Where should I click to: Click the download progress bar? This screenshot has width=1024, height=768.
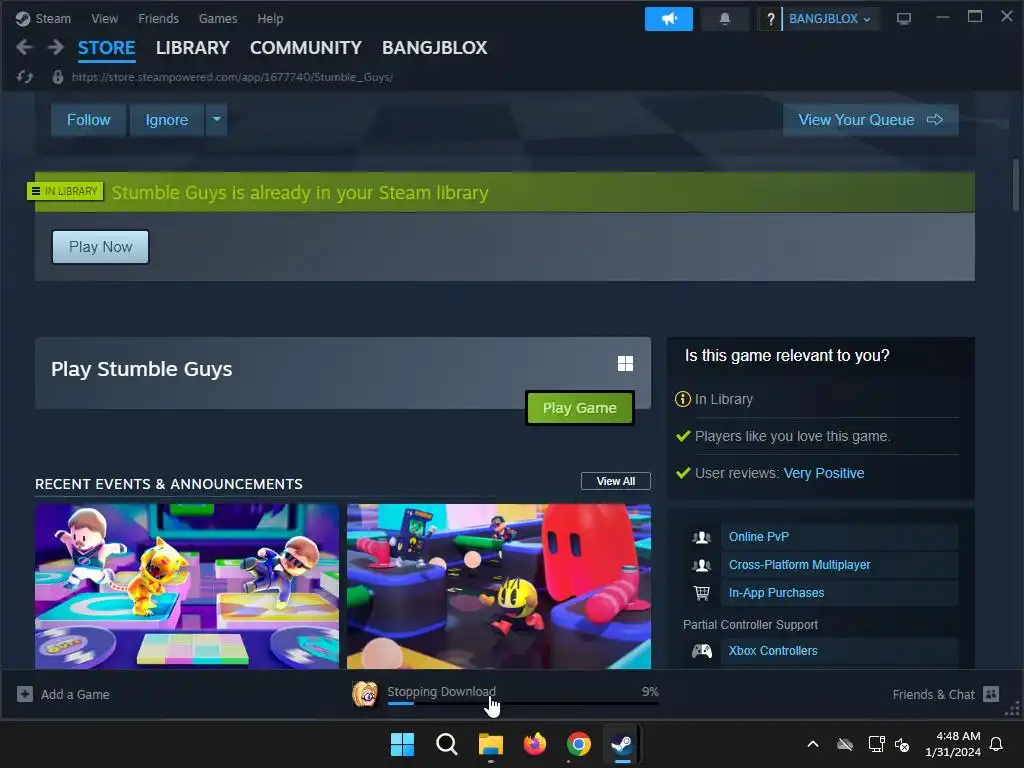(523, 703)
